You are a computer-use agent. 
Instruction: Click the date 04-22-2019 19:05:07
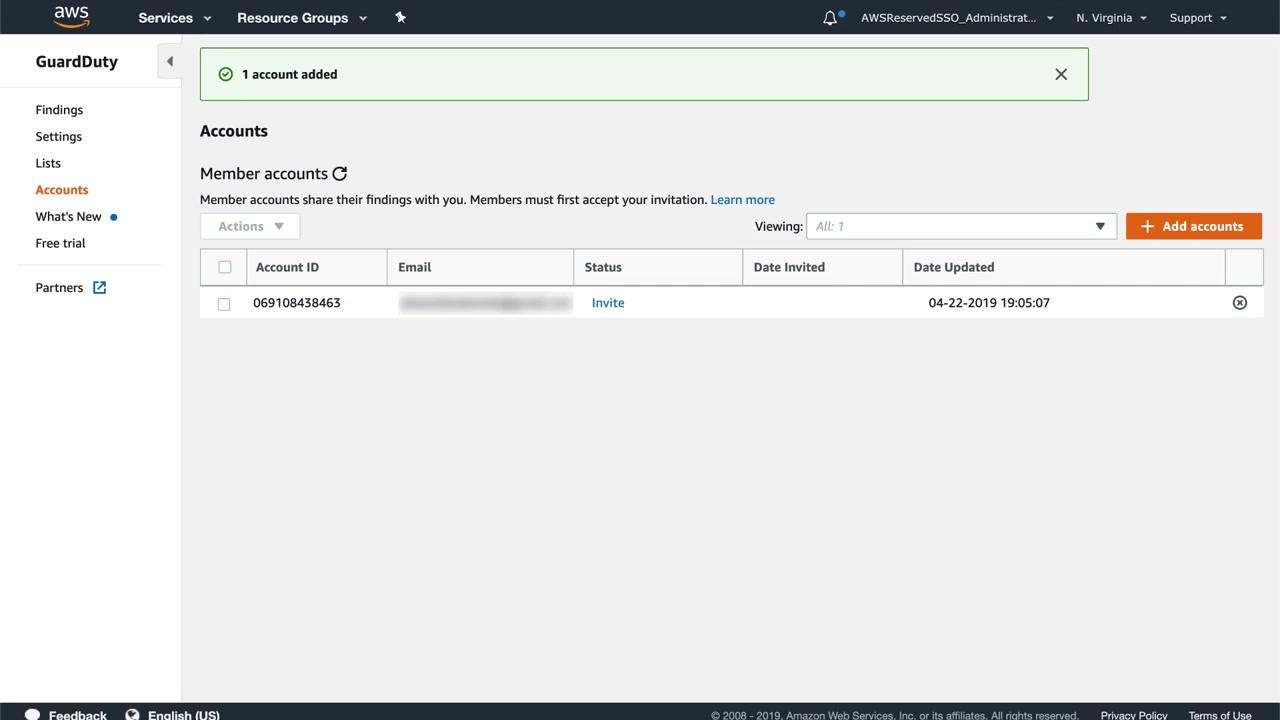(989, 303)
